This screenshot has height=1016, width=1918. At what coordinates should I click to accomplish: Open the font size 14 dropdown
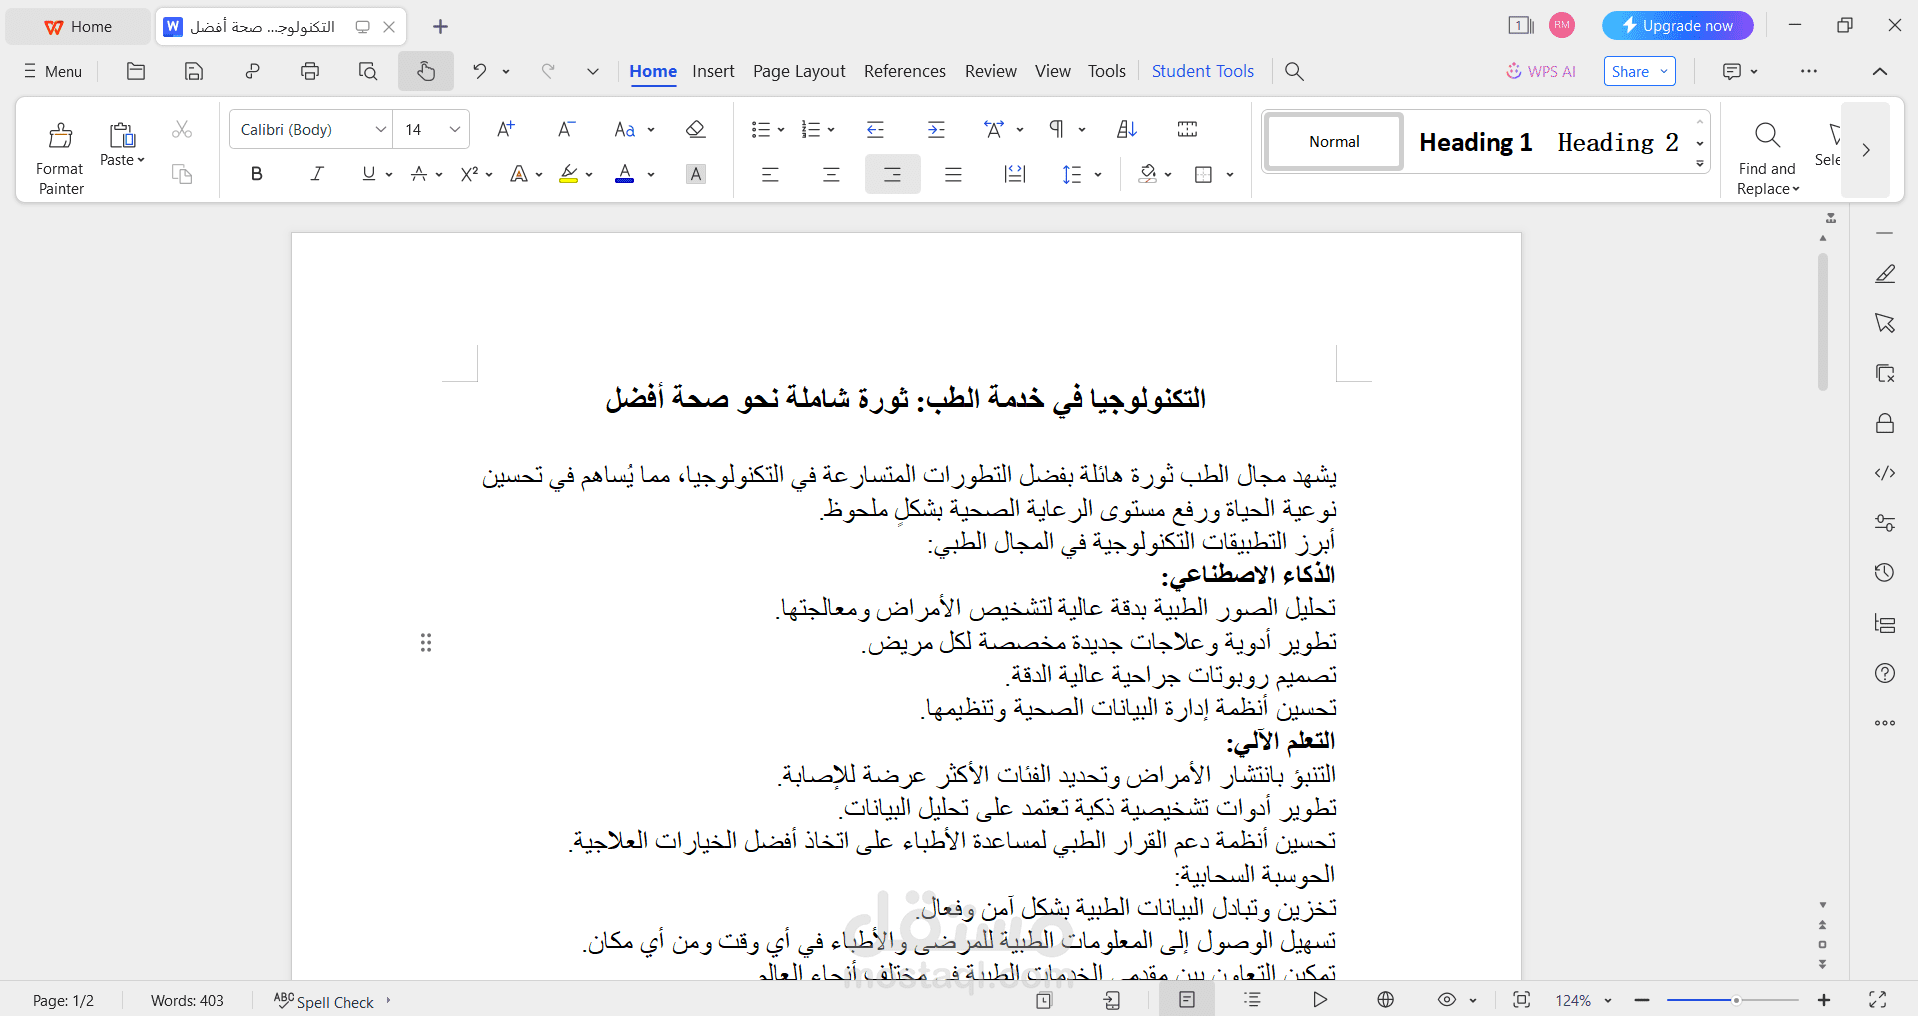click(x=455, y=129)
